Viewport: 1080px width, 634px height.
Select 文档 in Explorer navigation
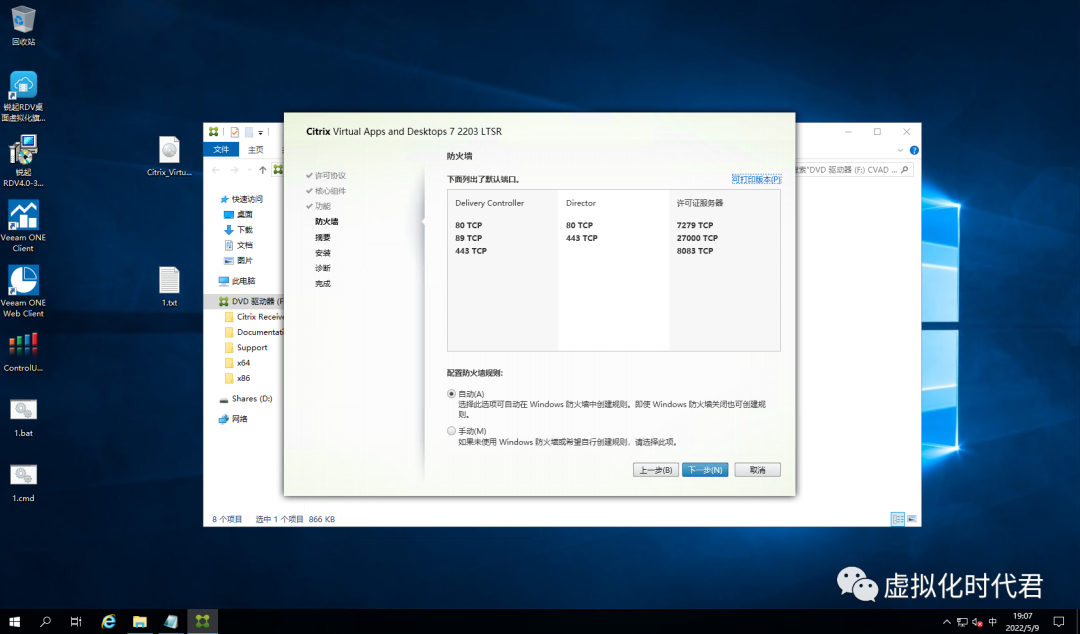pos(245,245)
